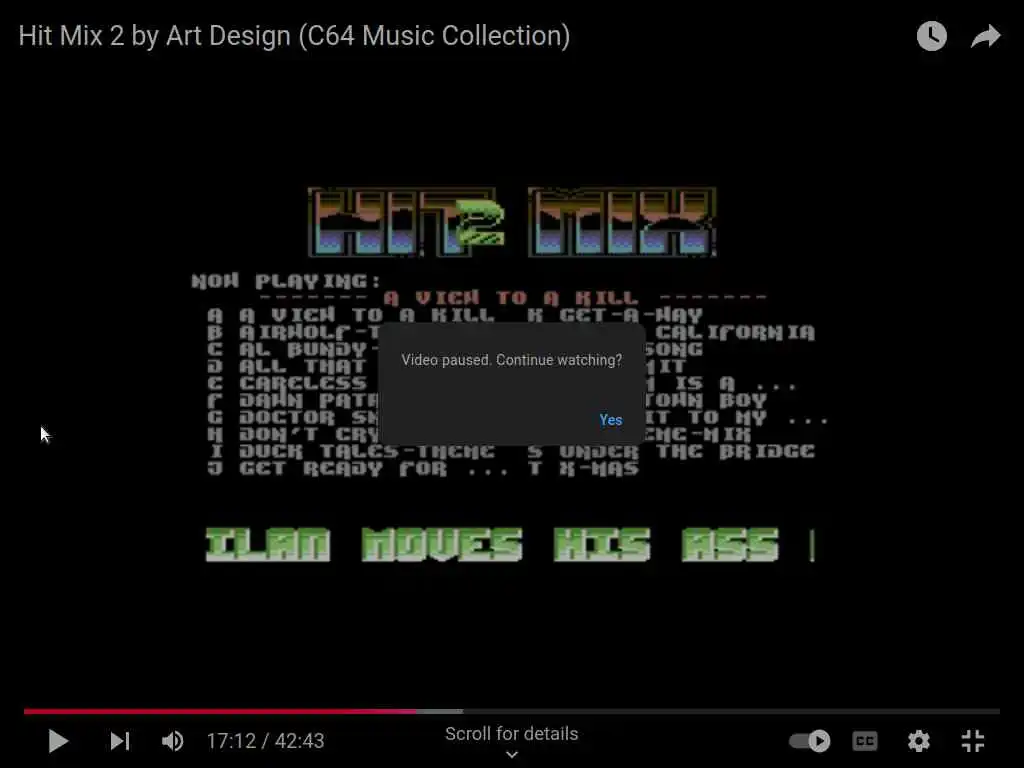1024x768 pixels.
Task: Click the 'Scroll for details' text
Action: pos(511,733)
